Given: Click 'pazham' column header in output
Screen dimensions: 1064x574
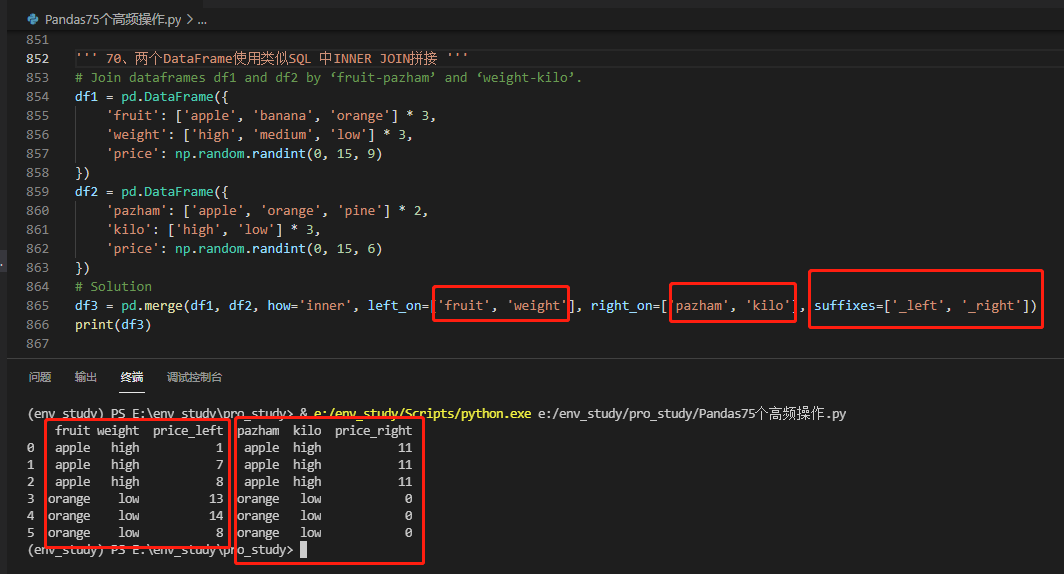Looking at the screenshot, I should [x=258, y=430].
